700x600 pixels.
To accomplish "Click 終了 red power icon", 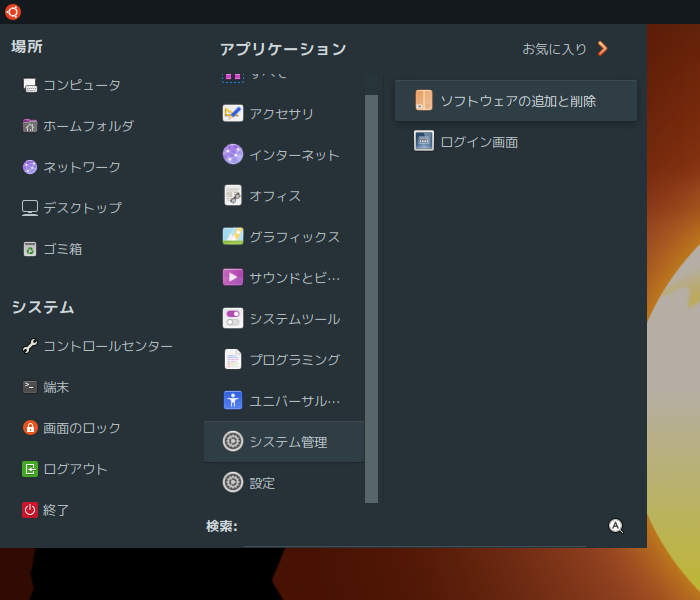I will click(x=30, y=510).
